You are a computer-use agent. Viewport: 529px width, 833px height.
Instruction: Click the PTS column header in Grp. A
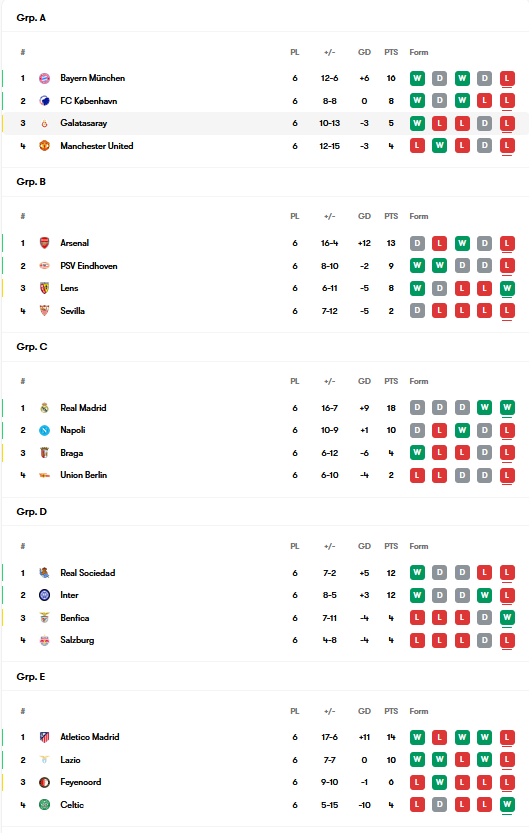(x=391, y=52)
